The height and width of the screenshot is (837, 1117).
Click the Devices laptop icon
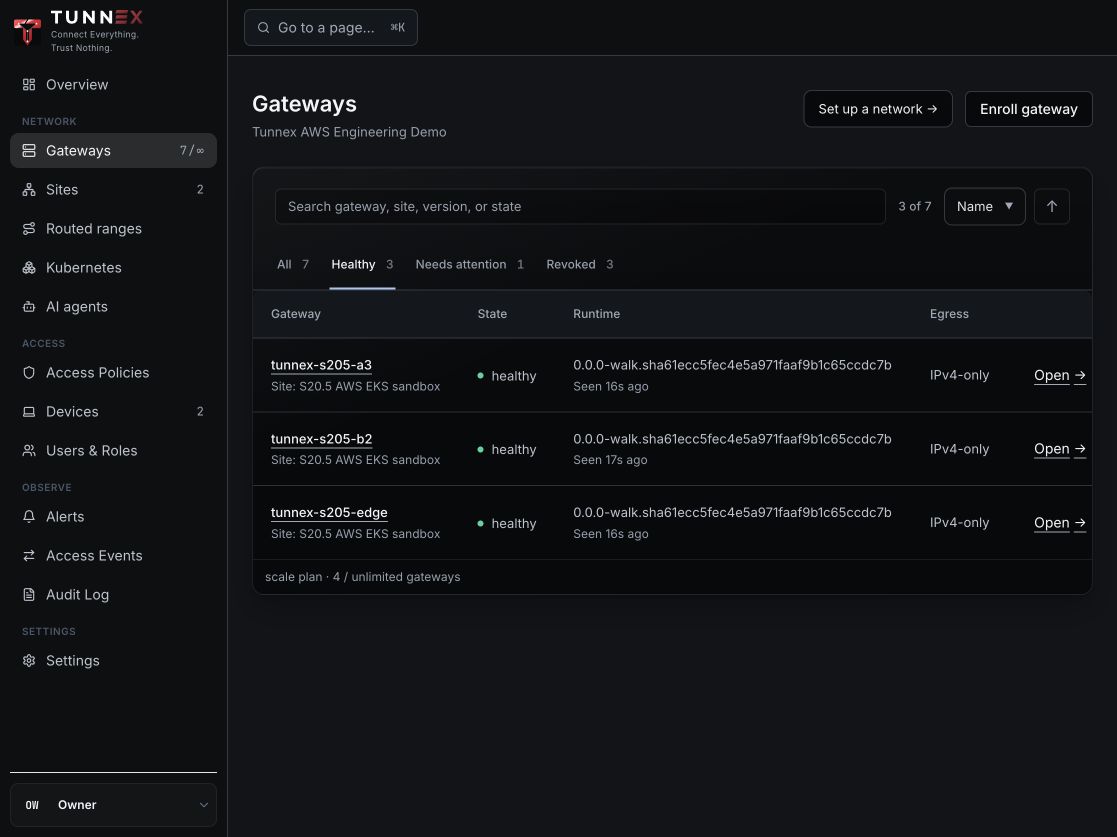click(x=28, y=412)
